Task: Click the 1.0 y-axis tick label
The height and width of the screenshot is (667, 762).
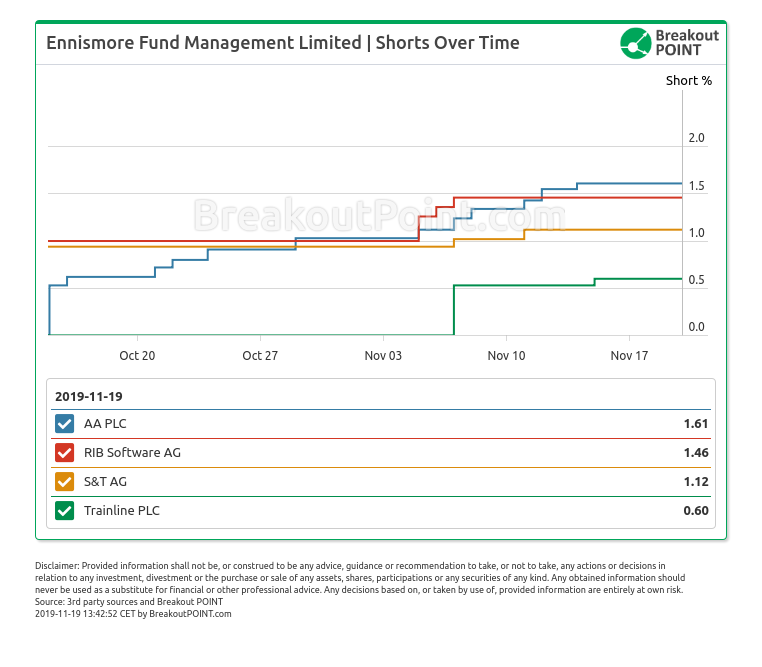Action: point(696,233)
